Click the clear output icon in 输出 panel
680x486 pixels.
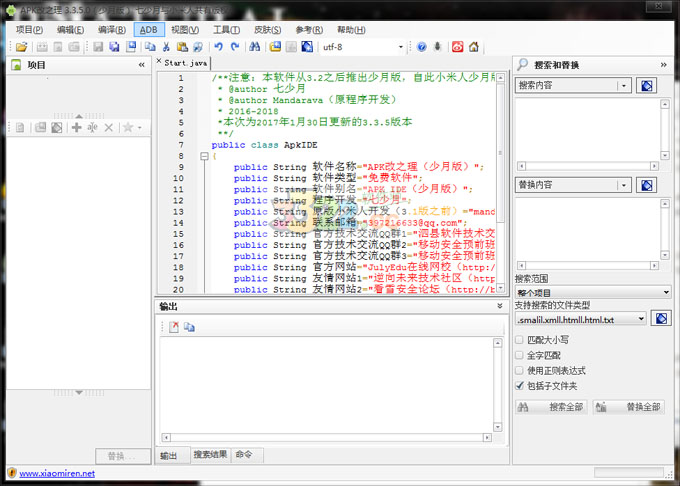[173, 327]
